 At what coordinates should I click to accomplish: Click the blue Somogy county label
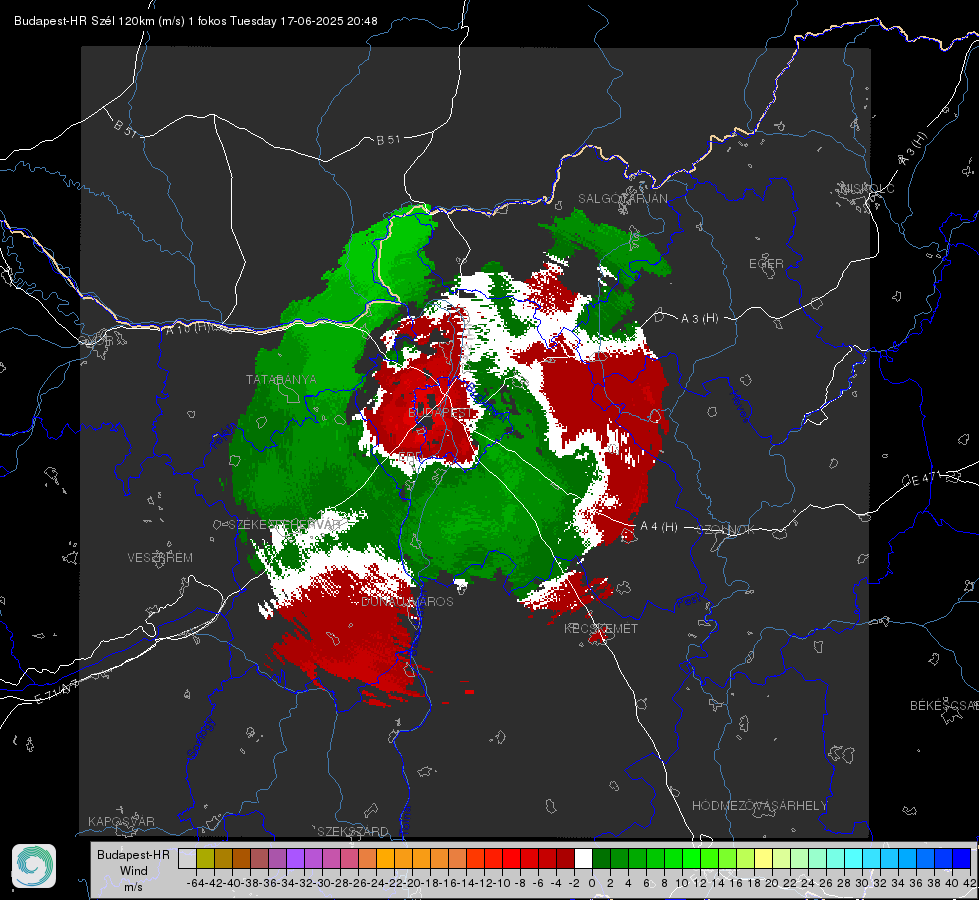pos(200,738)
